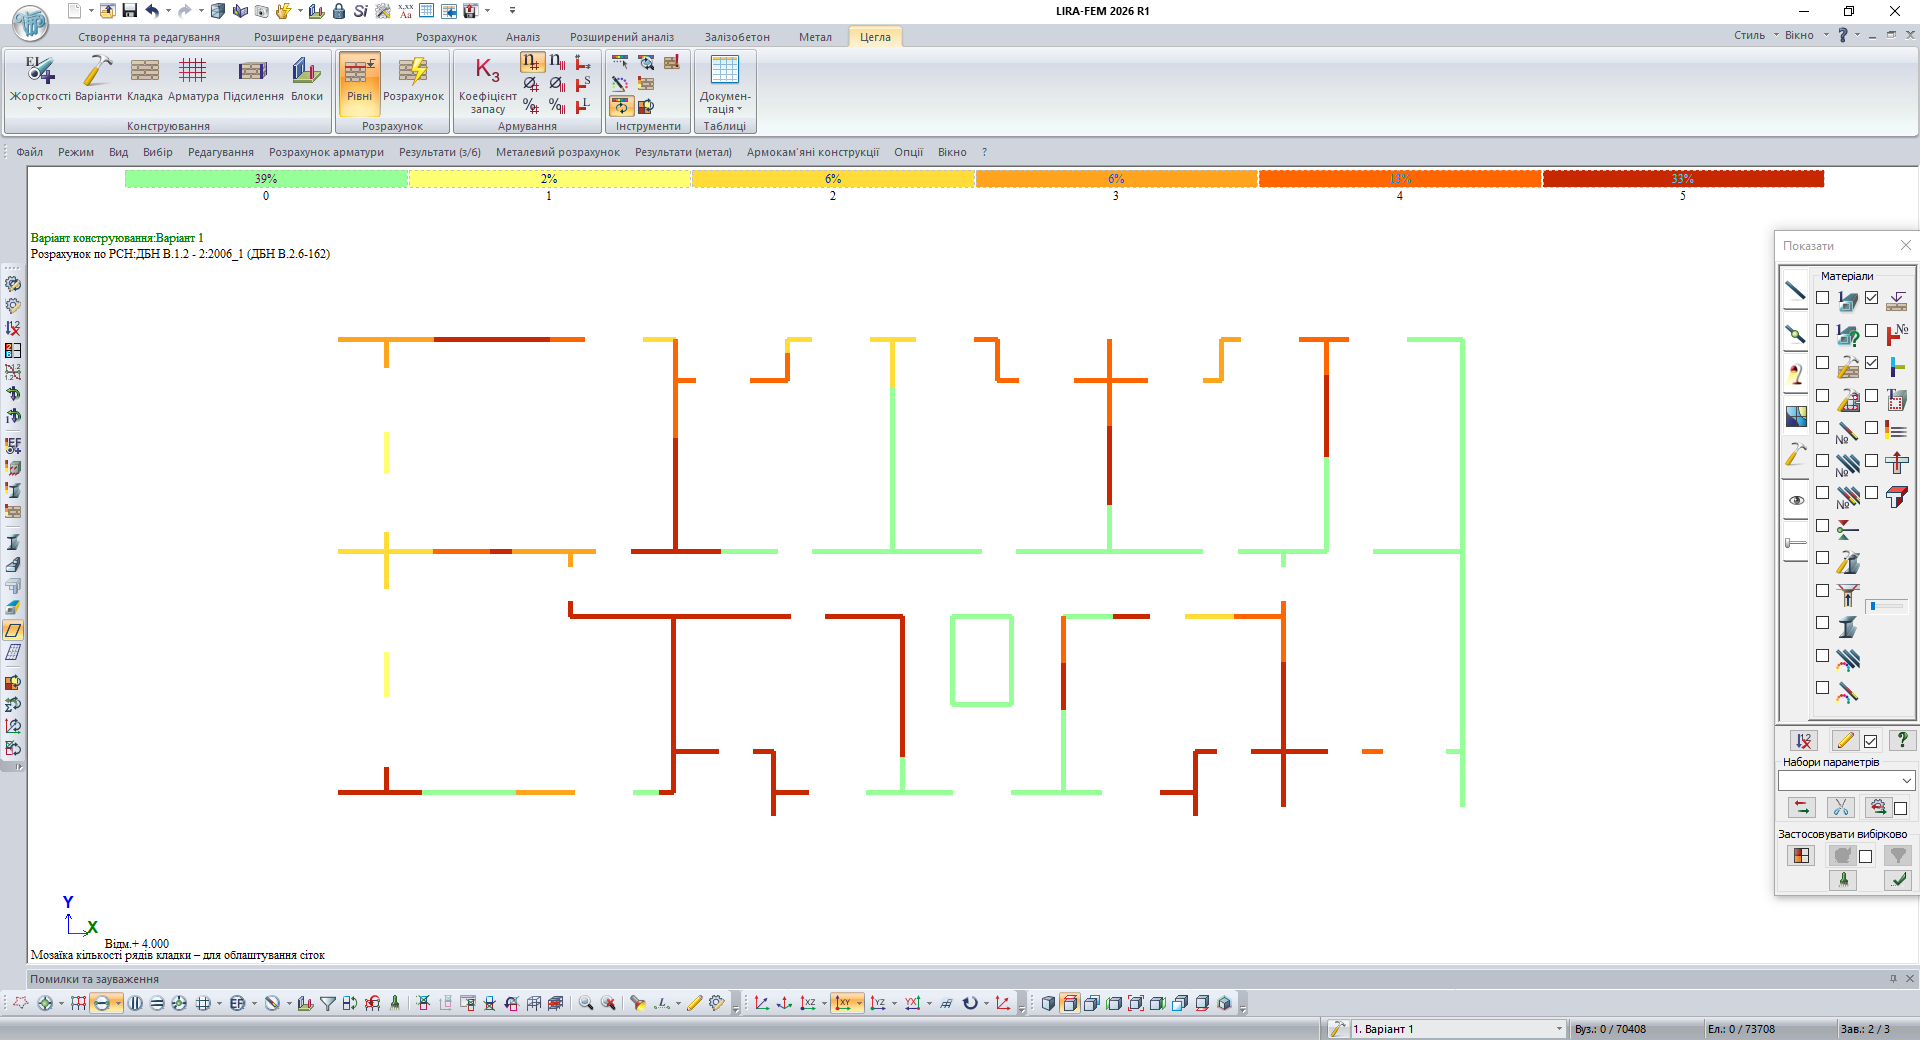
Task: Click the dark red 33% legend swatch
Action: (x=1682, y=179)
